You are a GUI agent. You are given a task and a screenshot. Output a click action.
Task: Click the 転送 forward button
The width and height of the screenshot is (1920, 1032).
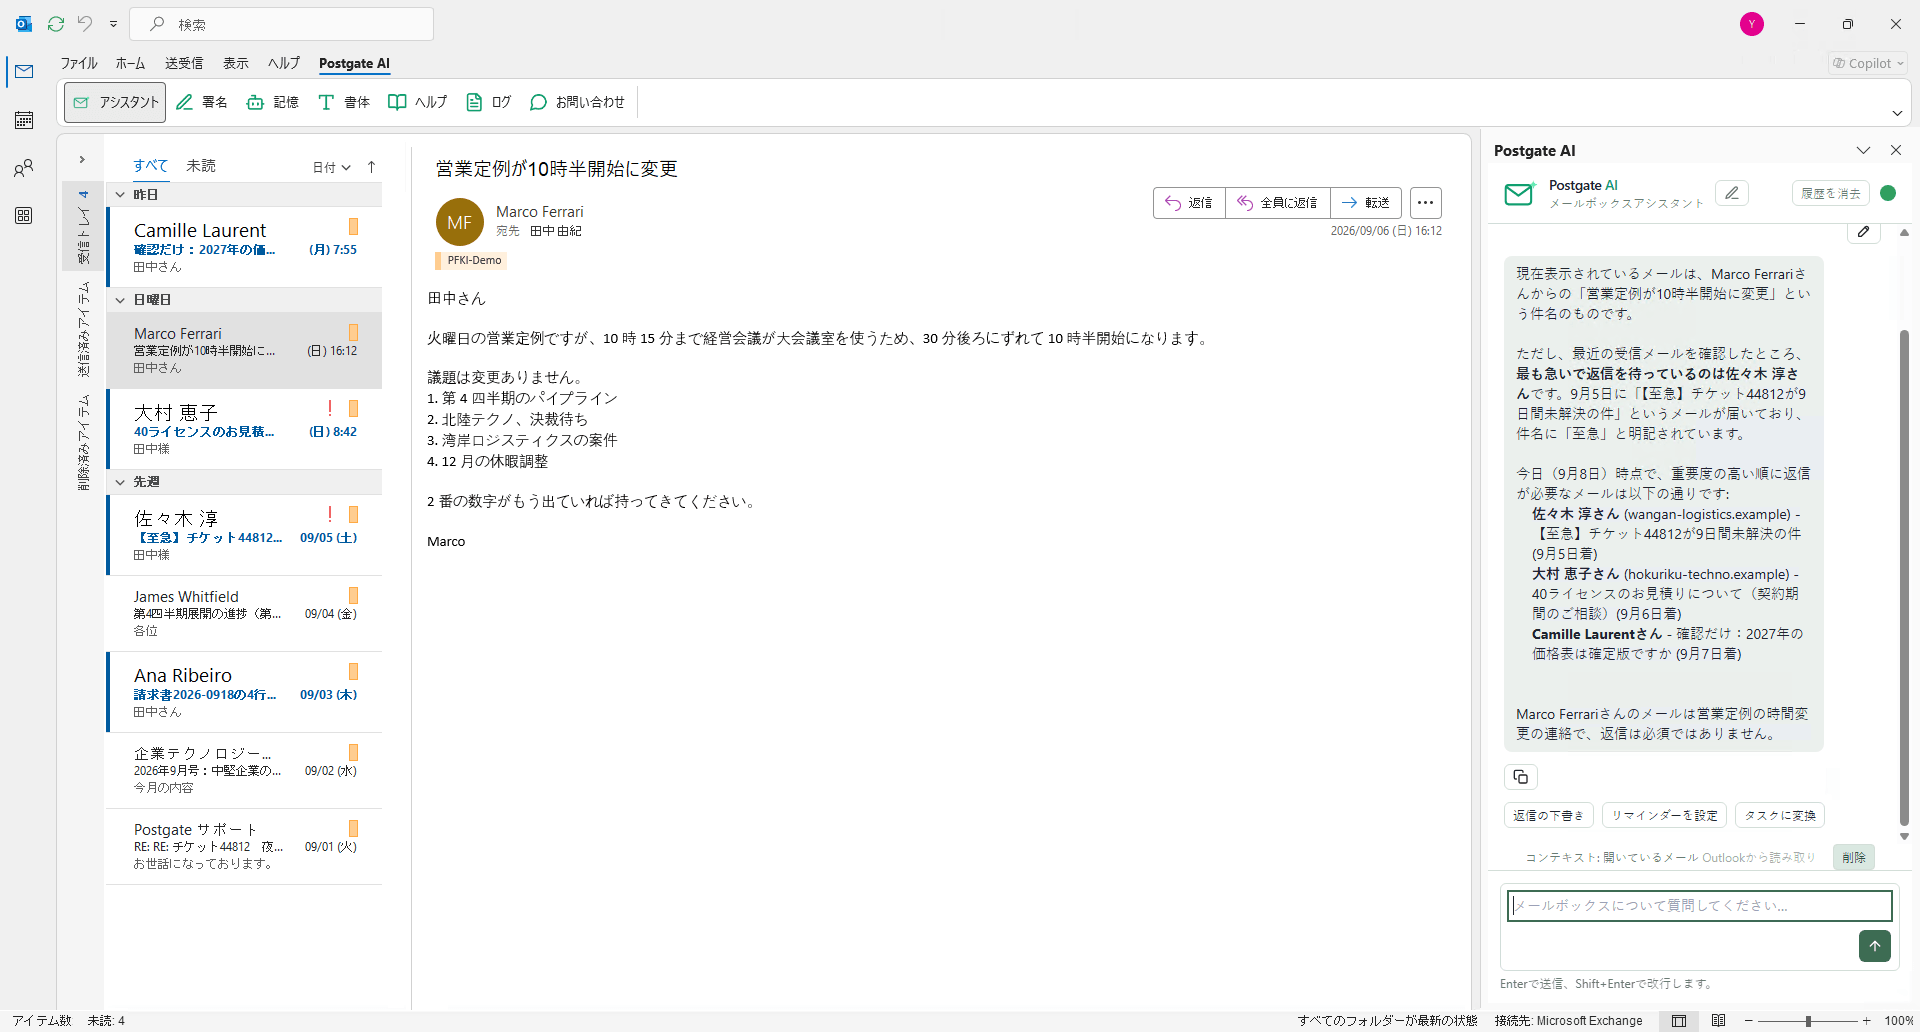[x=1366, y=203]
